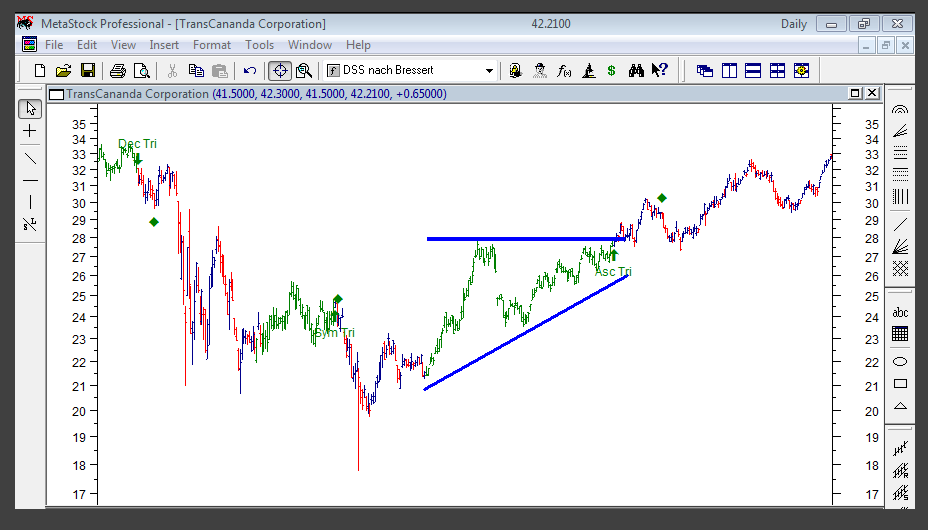Select the Rectangle drawing tool
This screenshot has width=928, height=530.
coord(900,384)
